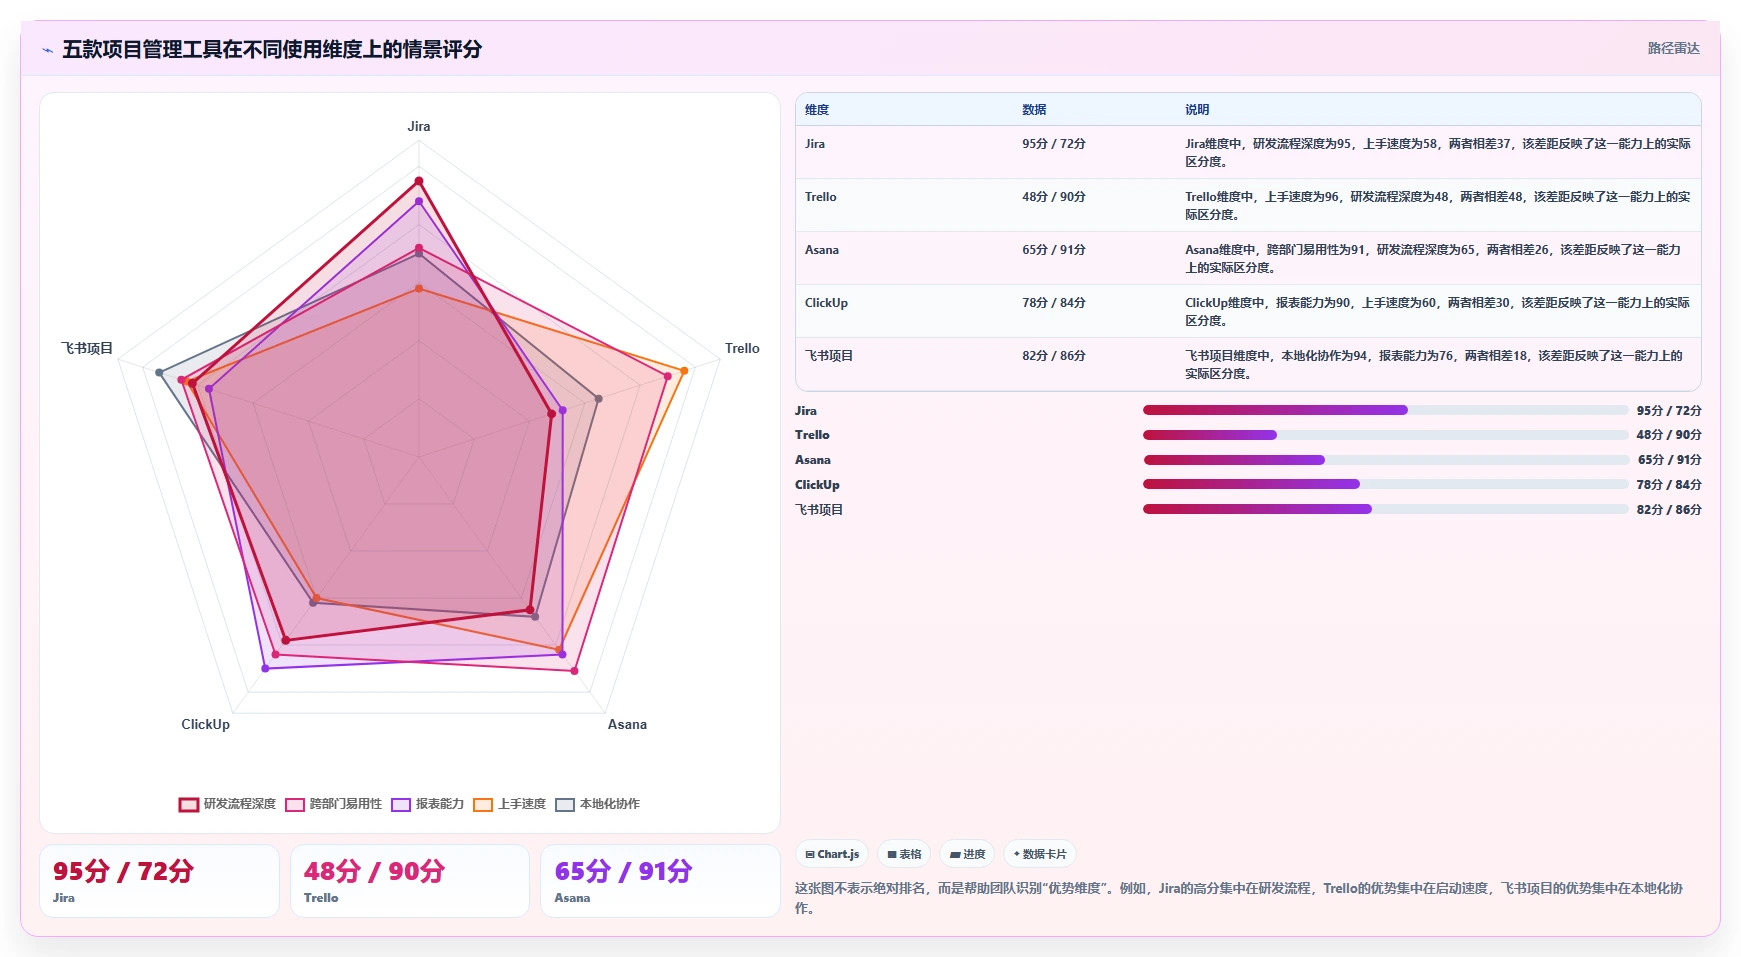Click the 路径雷达 label in header
Screen dimensions: 1741x957
(1674, 48)
